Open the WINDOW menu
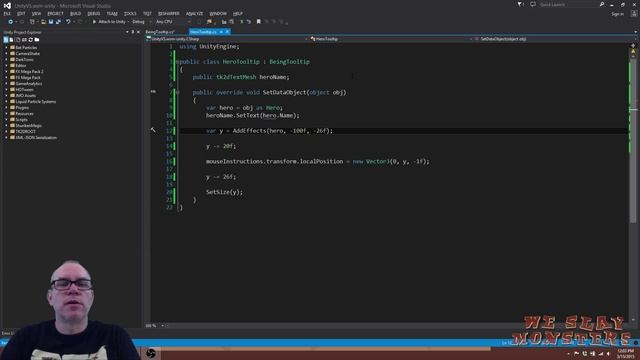 (218, 14)
